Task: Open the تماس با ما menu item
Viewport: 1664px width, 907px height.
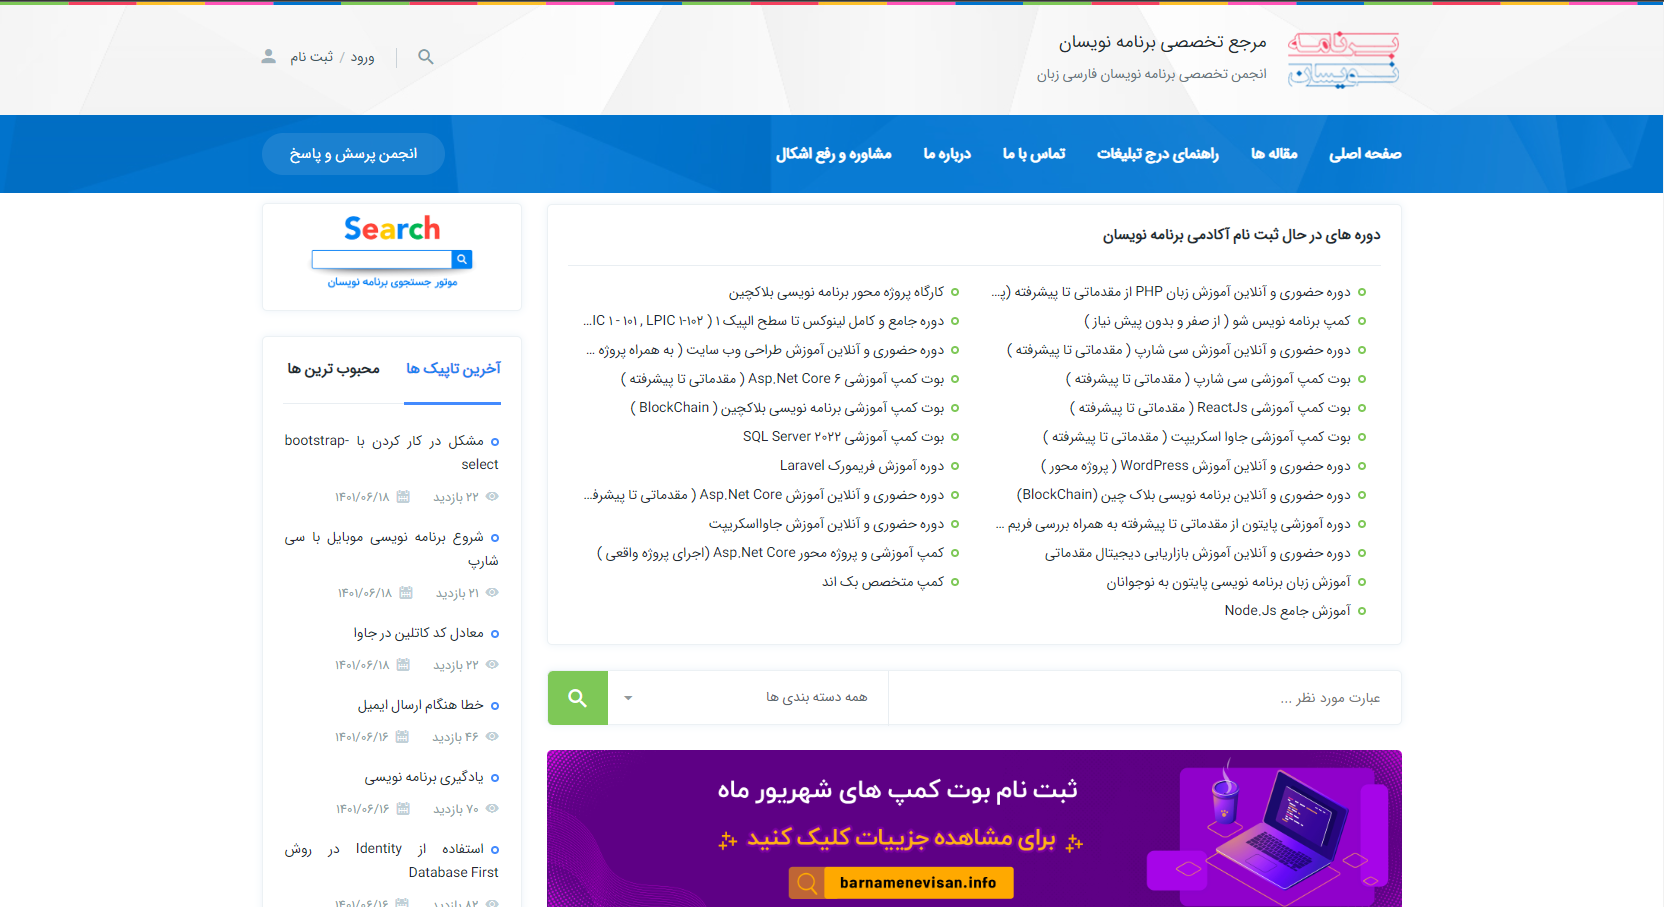Action: (1033, 154)
